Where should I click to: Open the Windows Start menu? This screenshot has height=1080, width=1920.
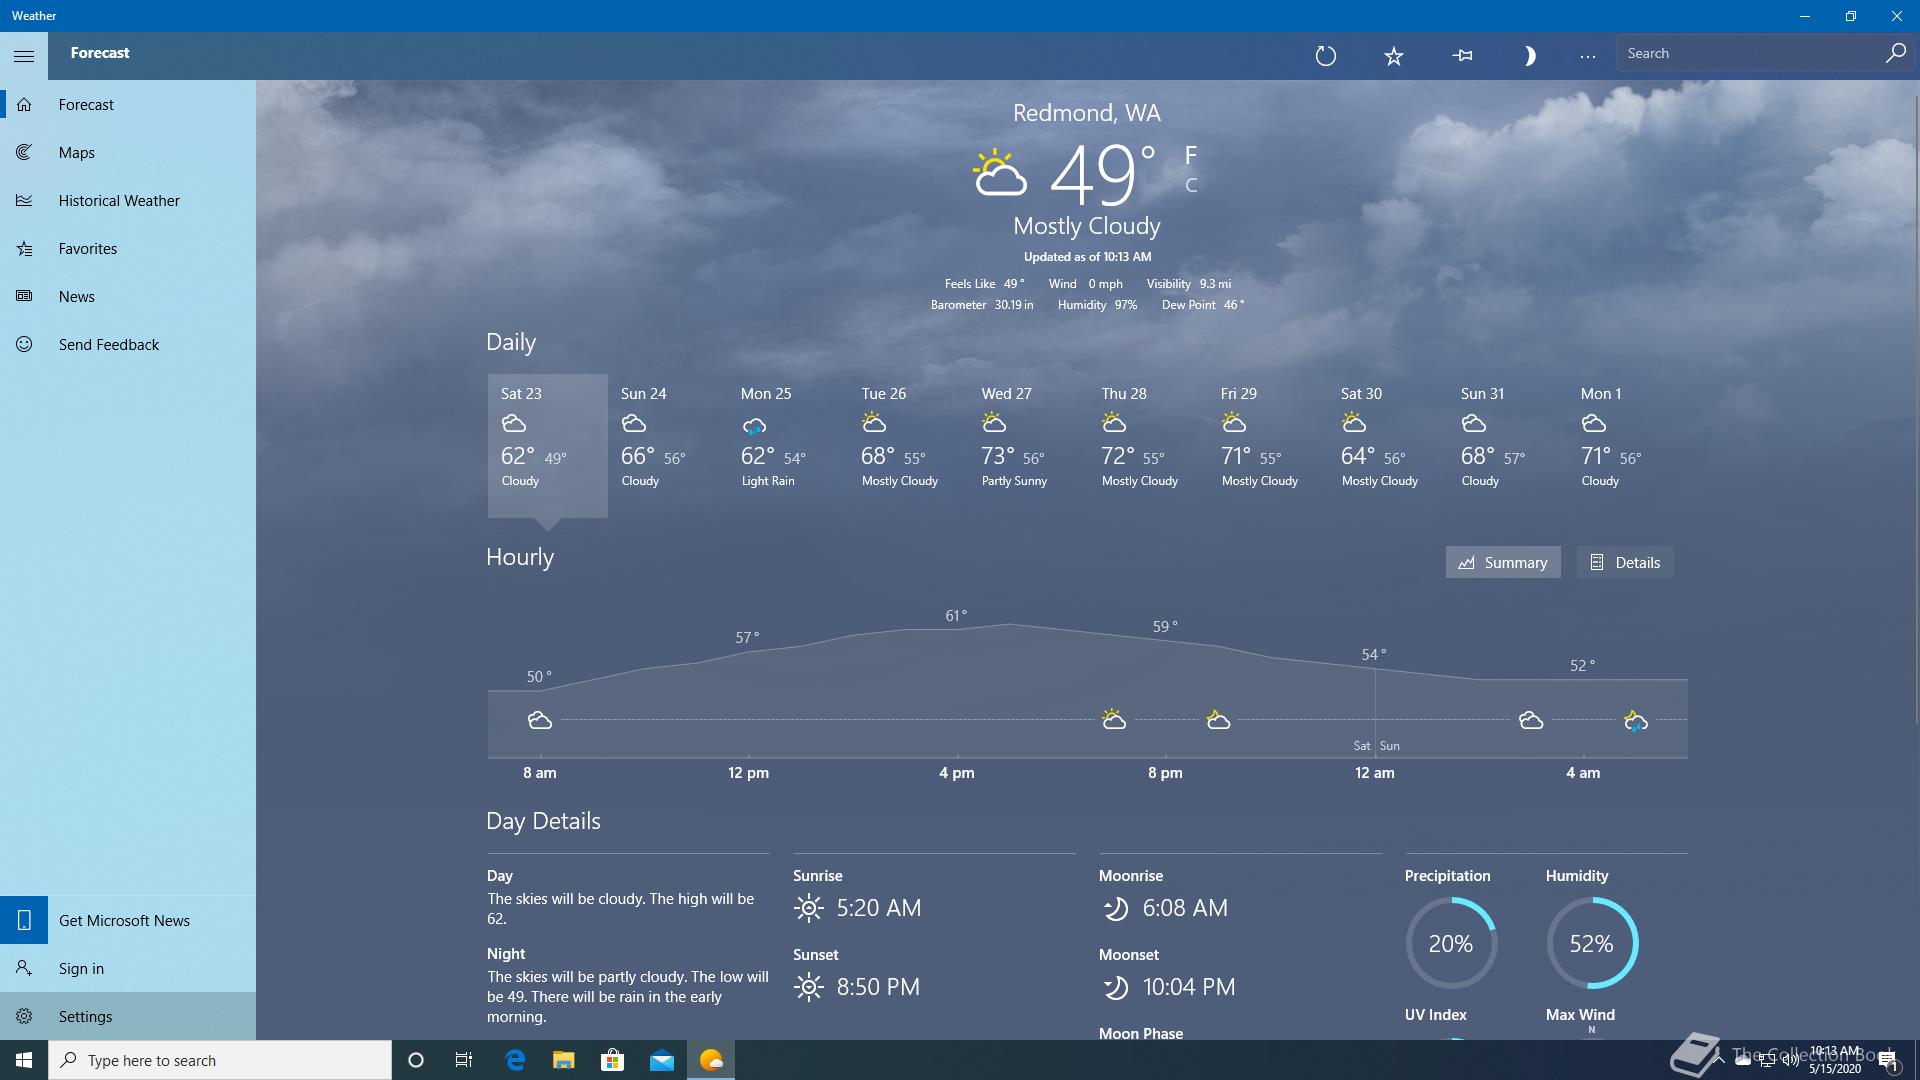pos(24,1060)
